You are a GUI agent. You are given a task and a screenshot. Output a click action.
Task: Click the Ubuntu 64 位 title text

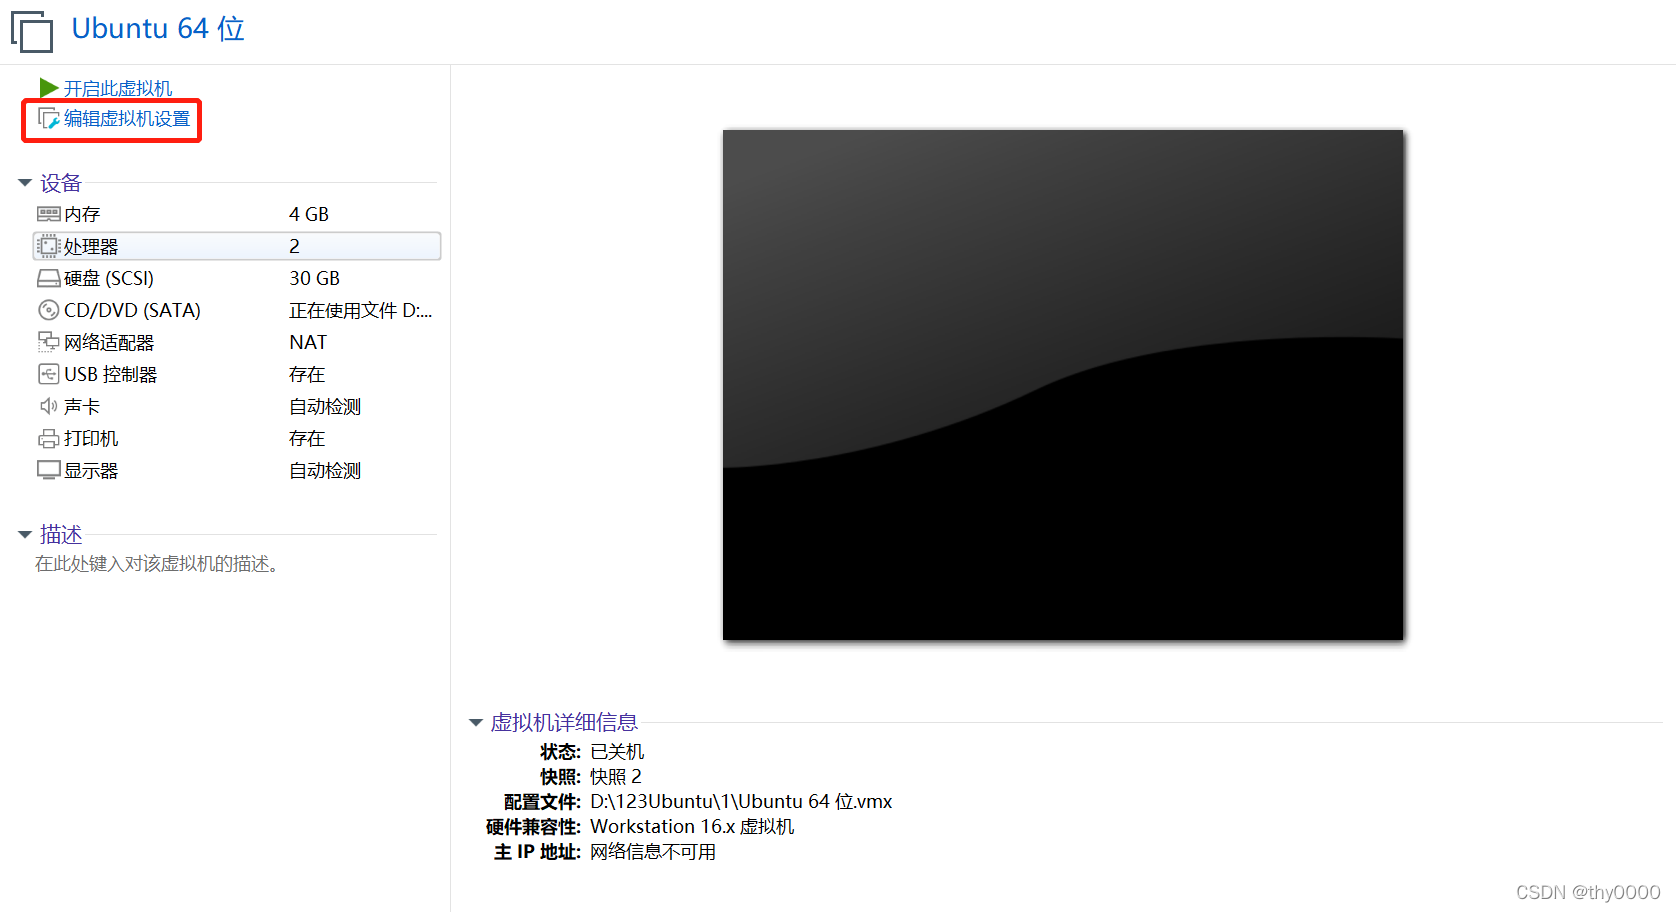pyautogui.click(x=157, y=28)
